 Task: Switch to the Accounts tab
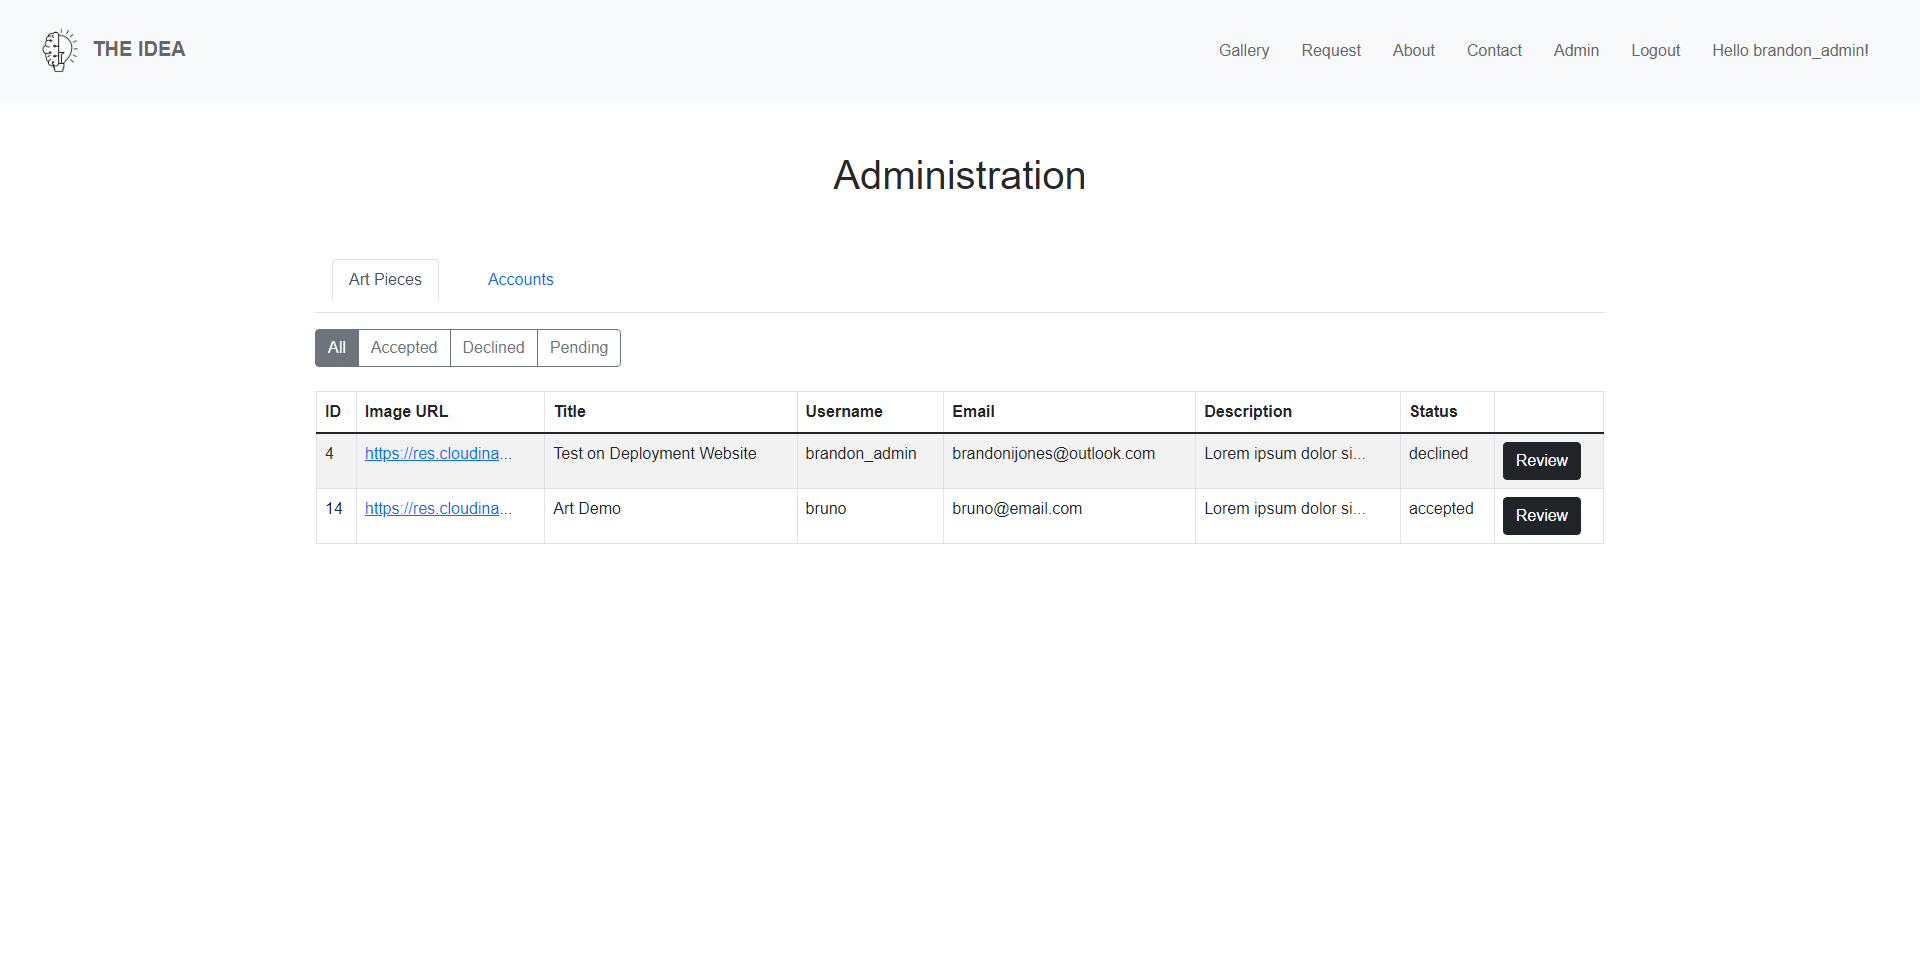520,279
